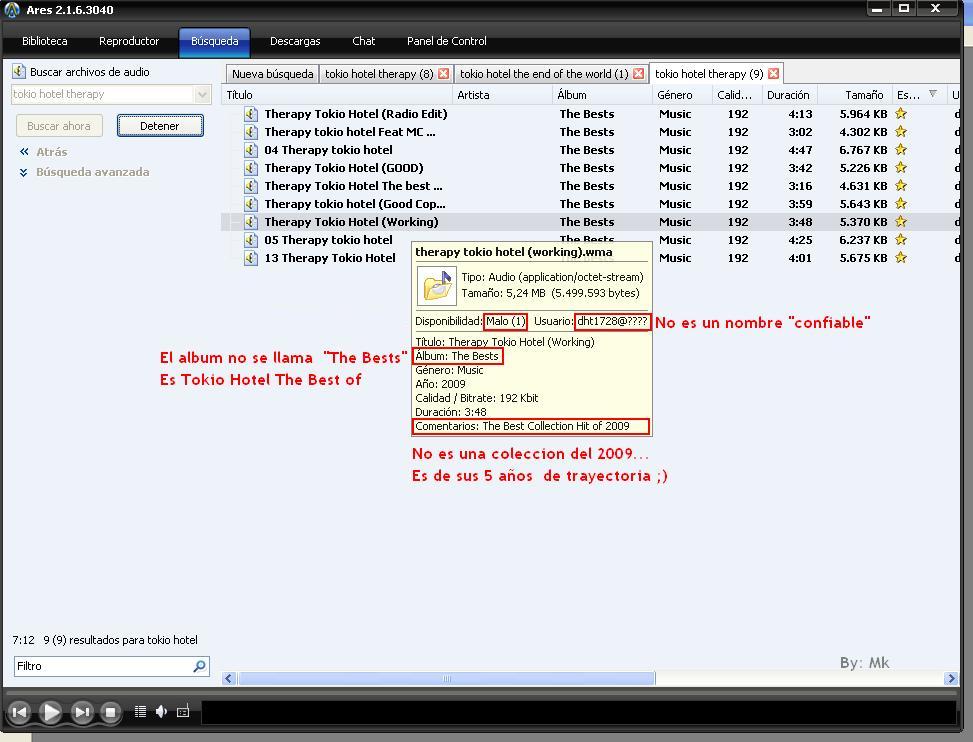Click star rating of 5.643 KB row
The height and width of the screenshot is (742, 973).
point(901,203)
